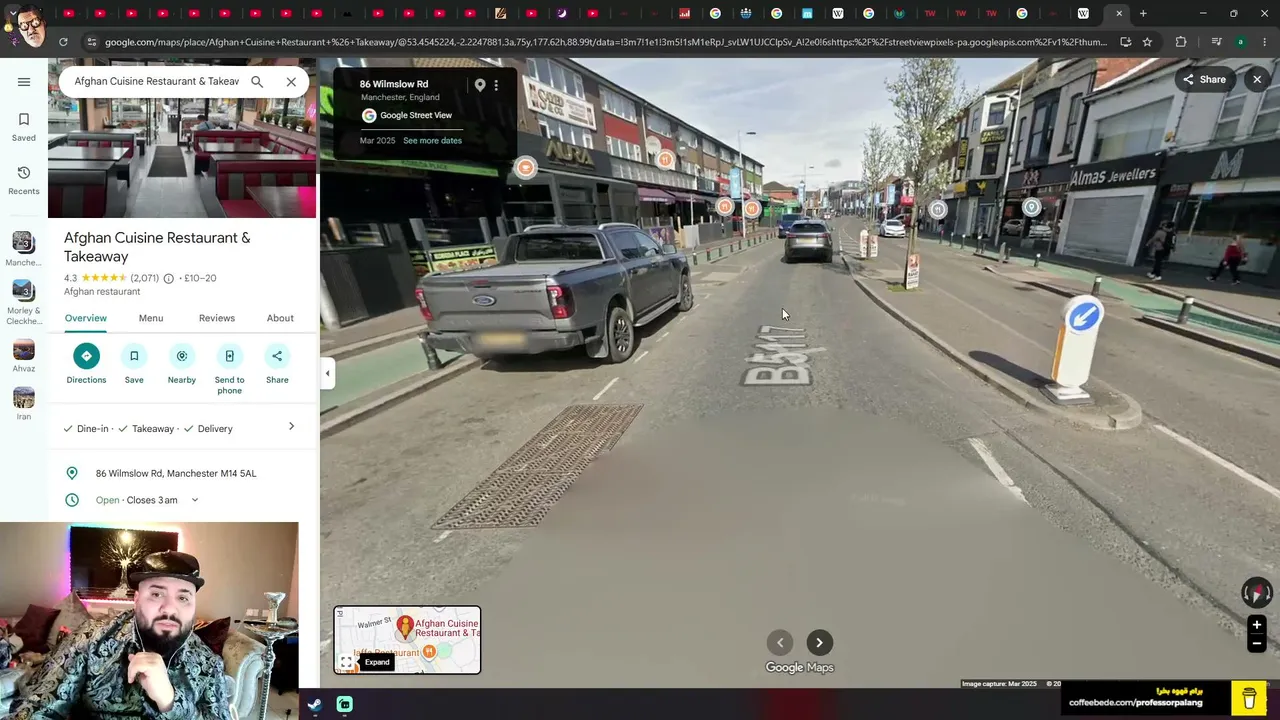Click the Chrome address bar URL
This screenshot has height=720, width=1280.
tap(605, 42)
